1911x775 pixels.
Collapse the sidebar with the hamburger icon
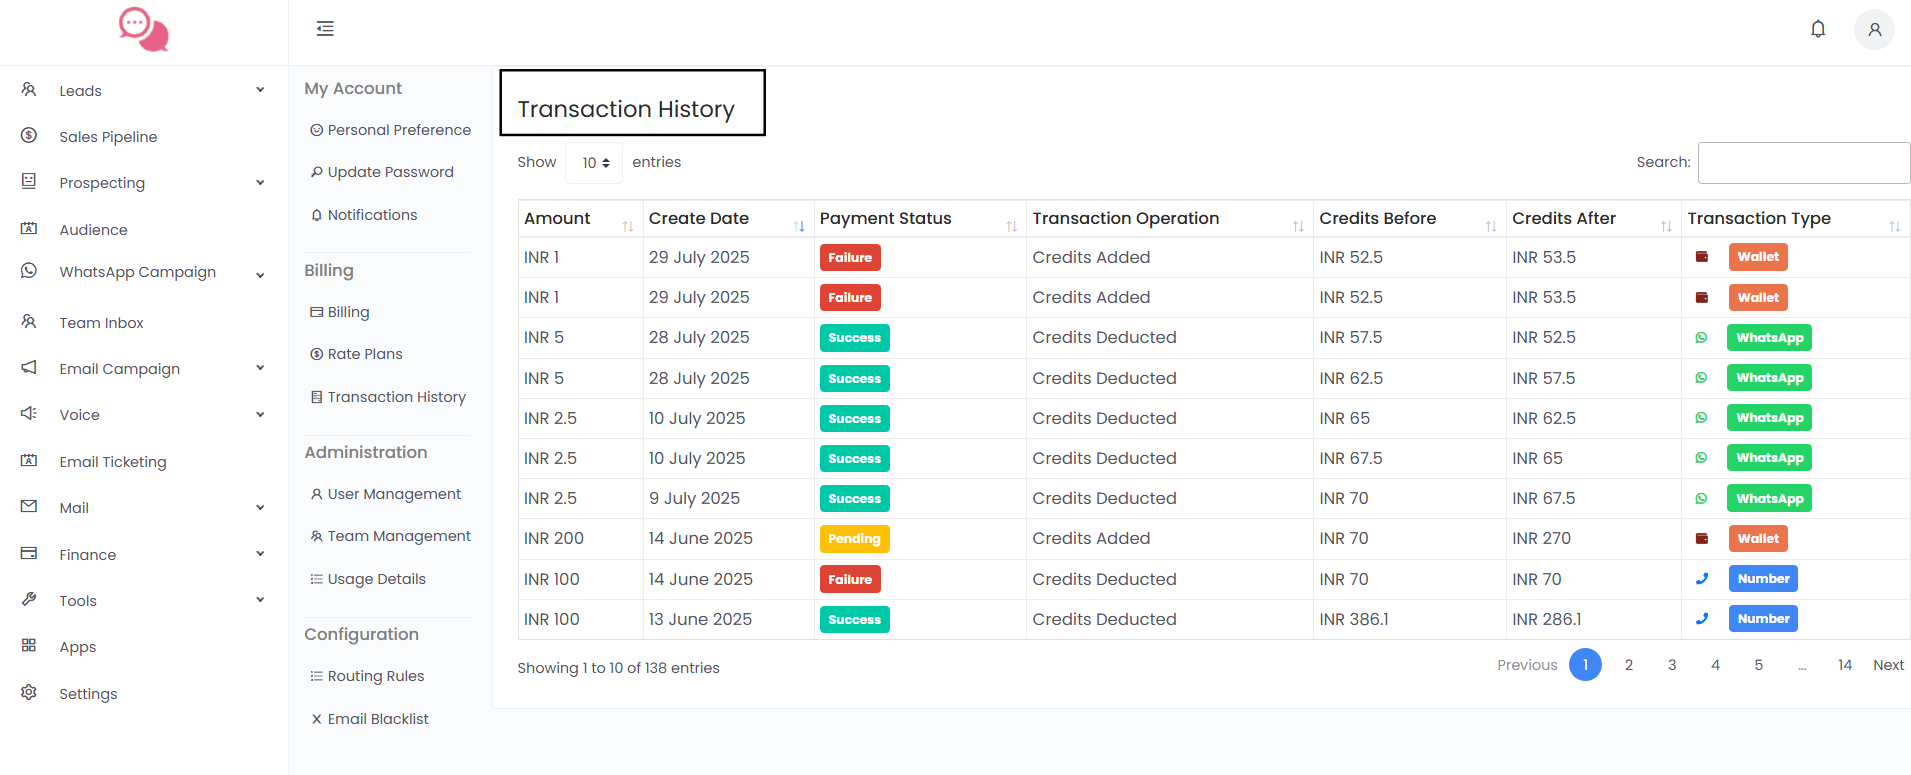325,29
